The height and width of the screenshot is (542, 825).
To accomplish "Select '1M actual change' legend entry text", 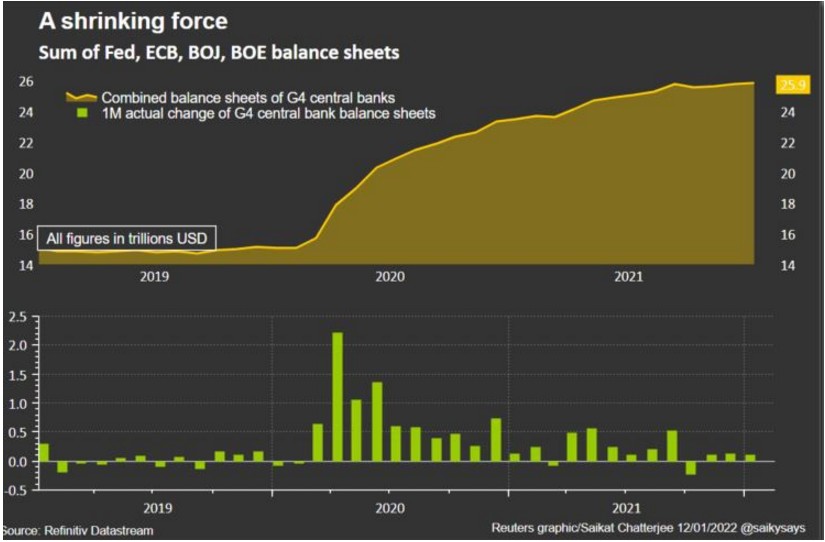I will 268,114.
